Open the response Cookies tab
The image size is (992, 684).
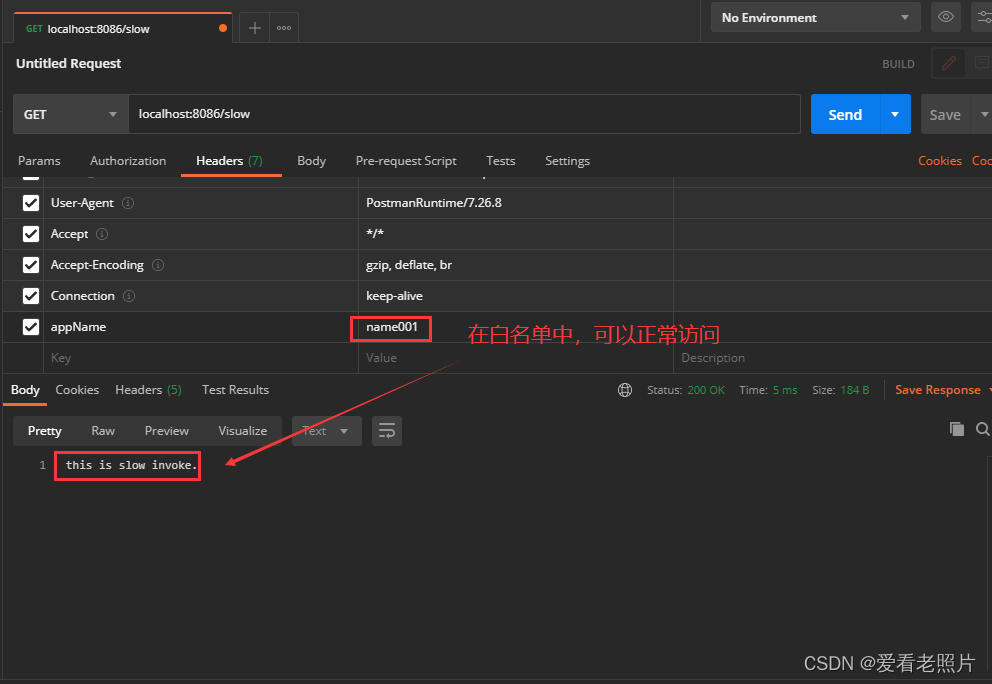pyautogui.click(x=77, y=390)
